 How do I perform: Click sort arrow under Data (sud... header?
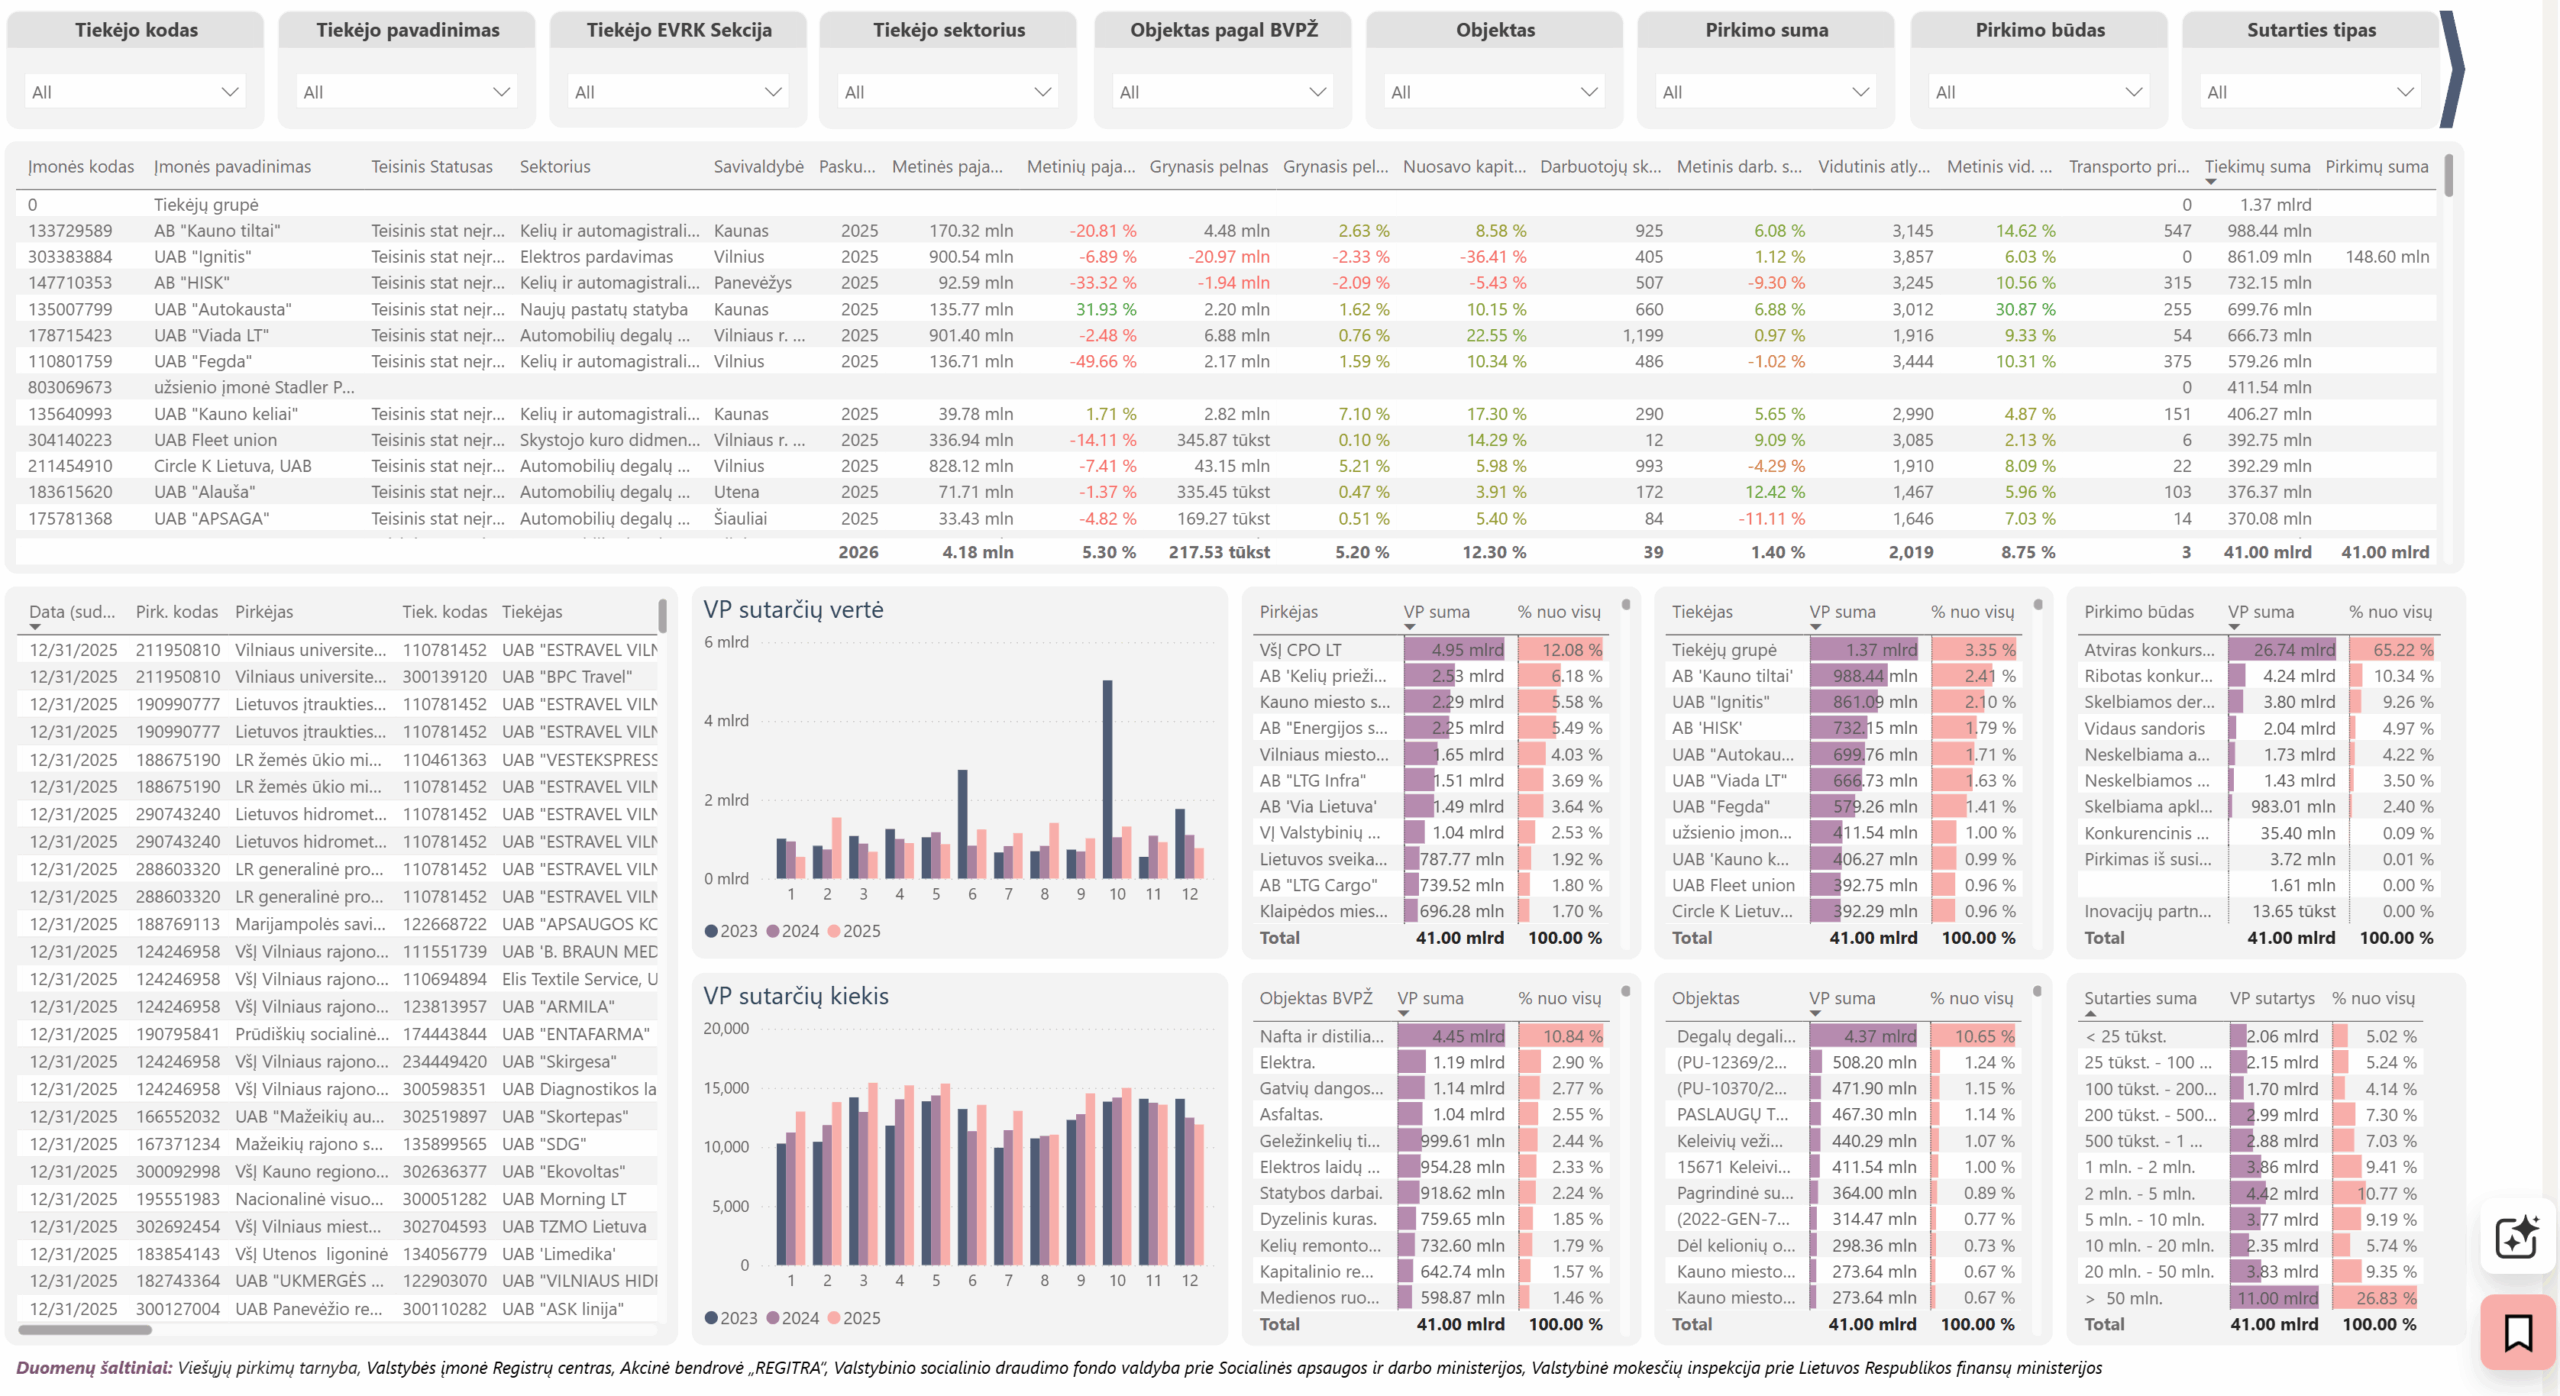(35, 627)
